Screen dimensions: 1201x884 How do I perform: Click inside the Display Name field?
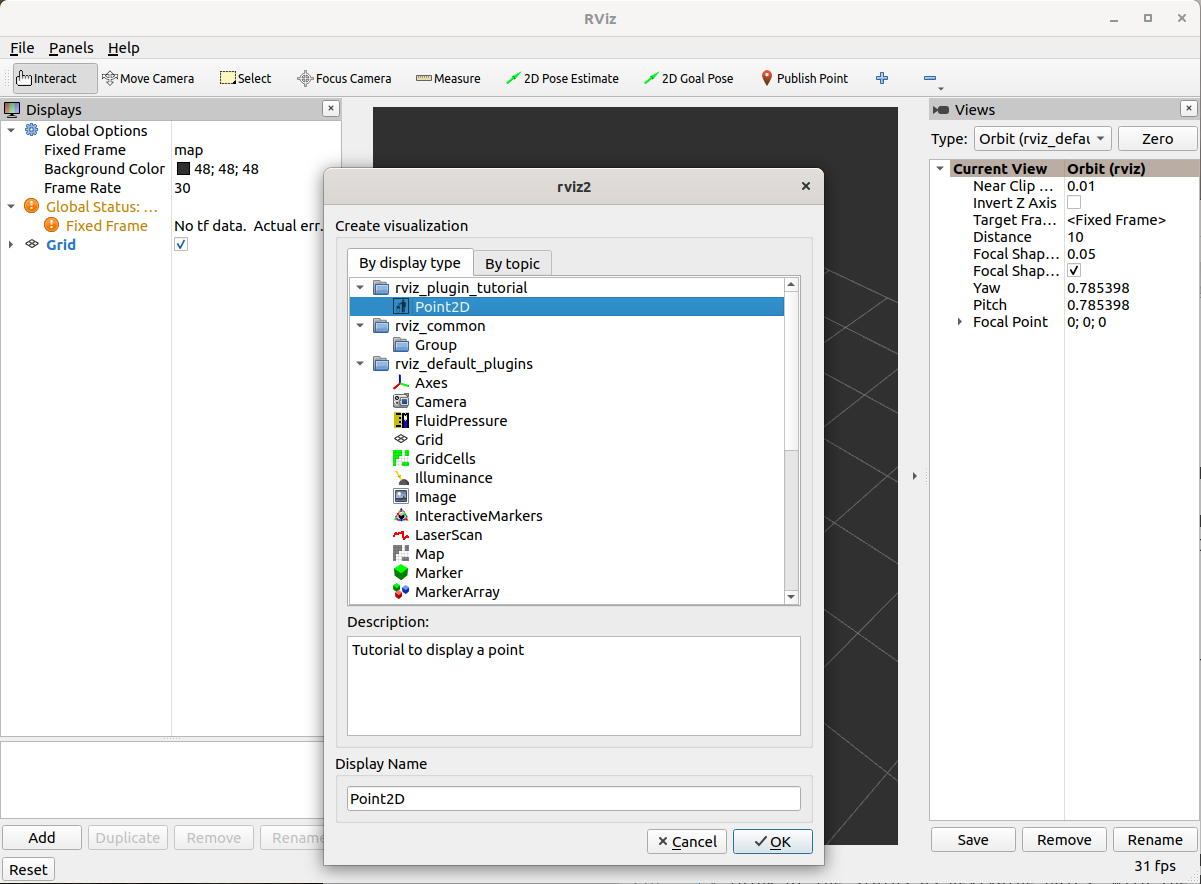tap(573, 798)
